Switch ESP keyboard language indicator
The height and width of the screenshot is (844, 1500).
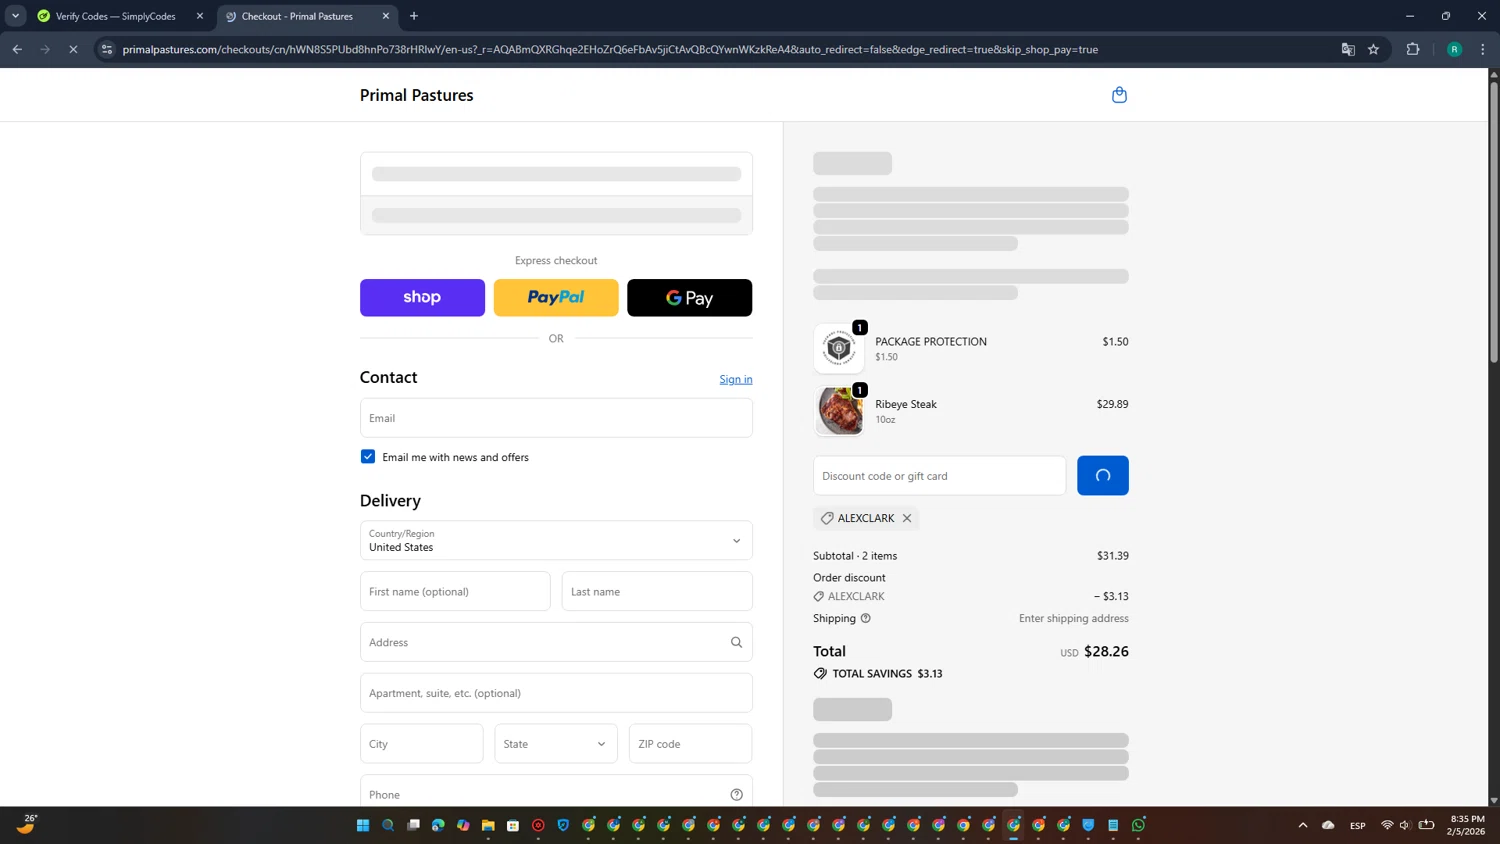tap(1357, 825)
